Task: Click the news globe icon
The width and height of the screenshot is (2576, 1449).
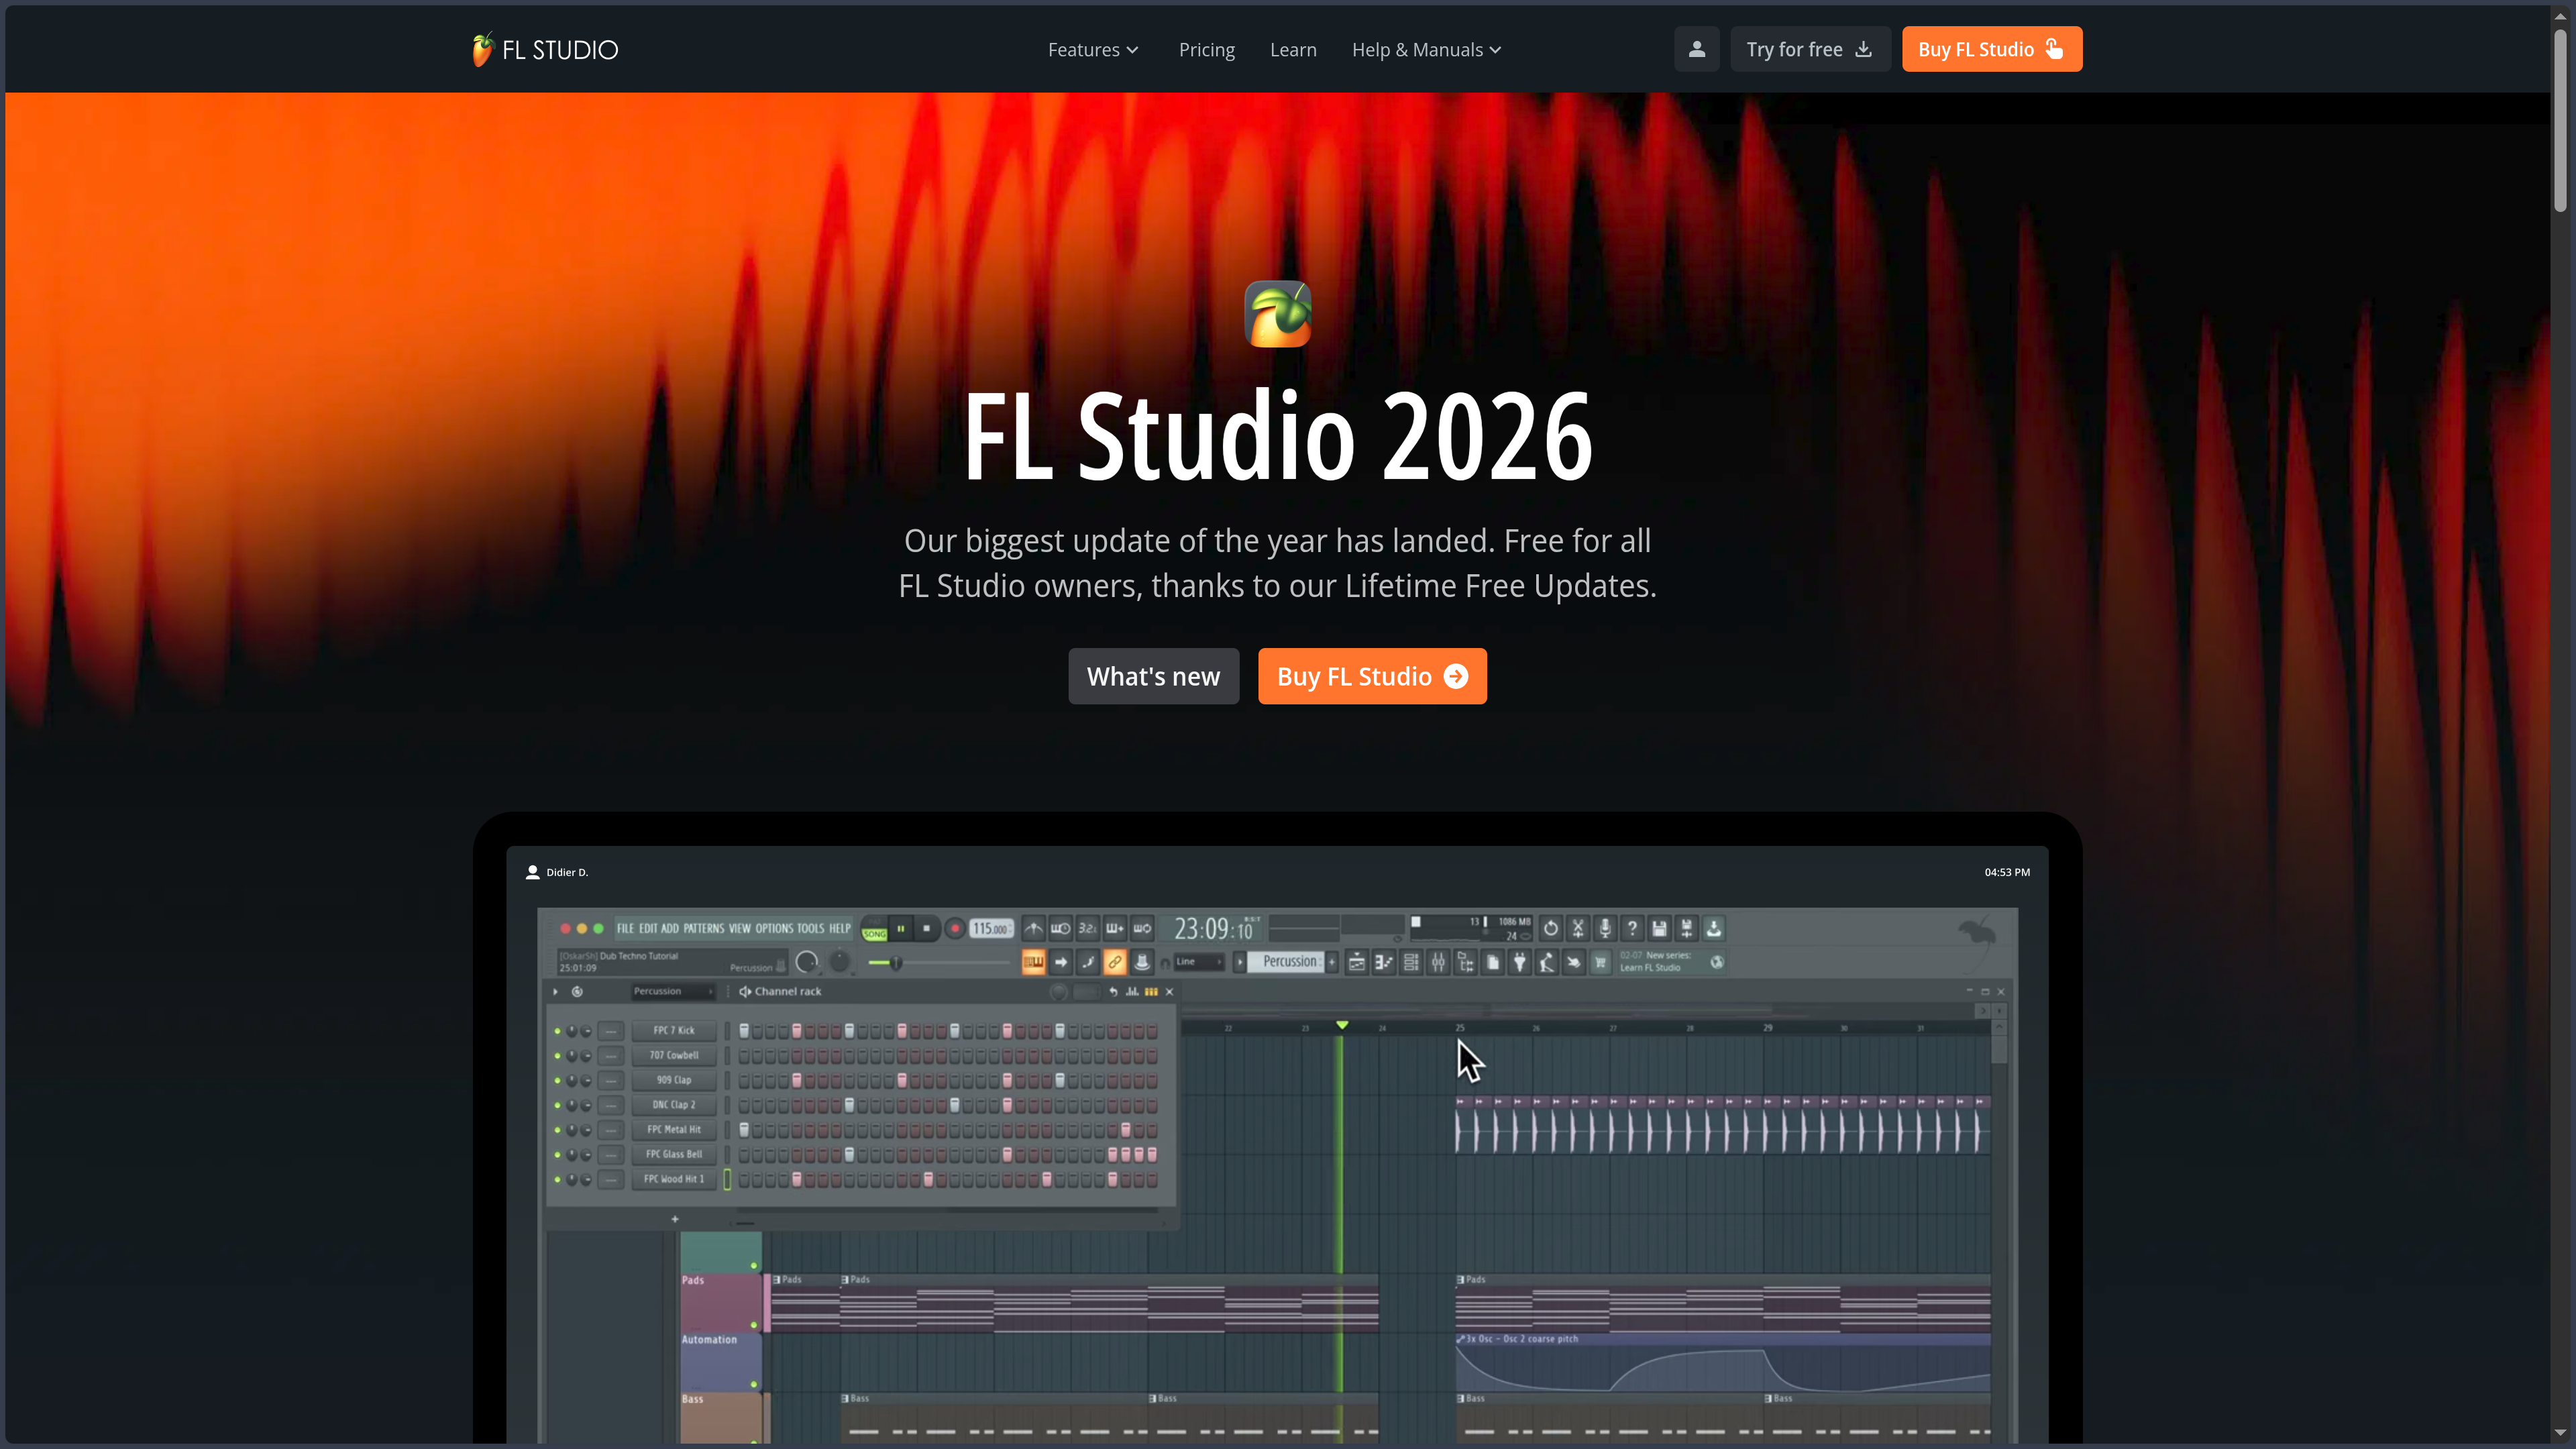Action: tap(1716, 962)
